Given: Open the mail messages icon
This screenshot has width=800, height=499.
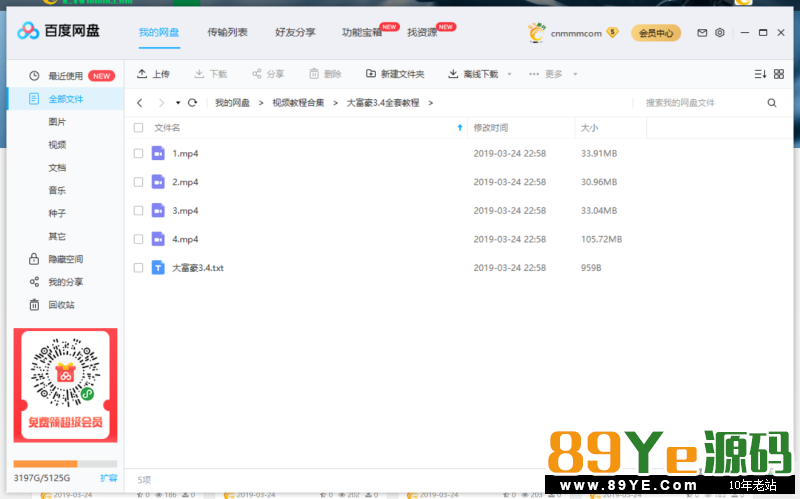Looking at the screenshot, I should (x=702, y=33).
